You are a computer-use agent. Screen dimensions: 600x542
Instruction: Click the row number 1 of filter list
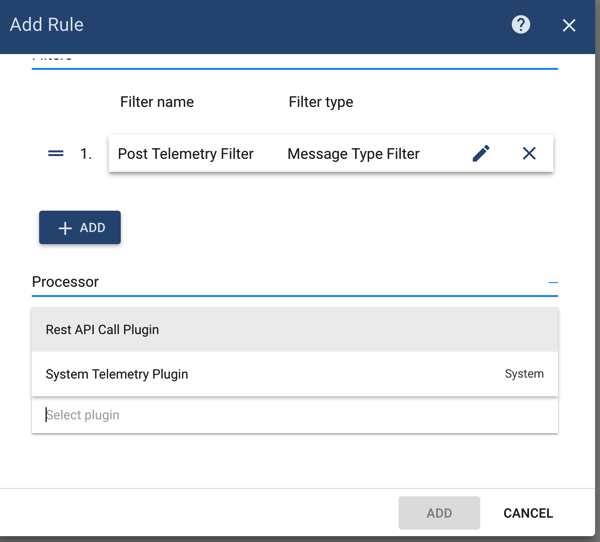point(86,154)
